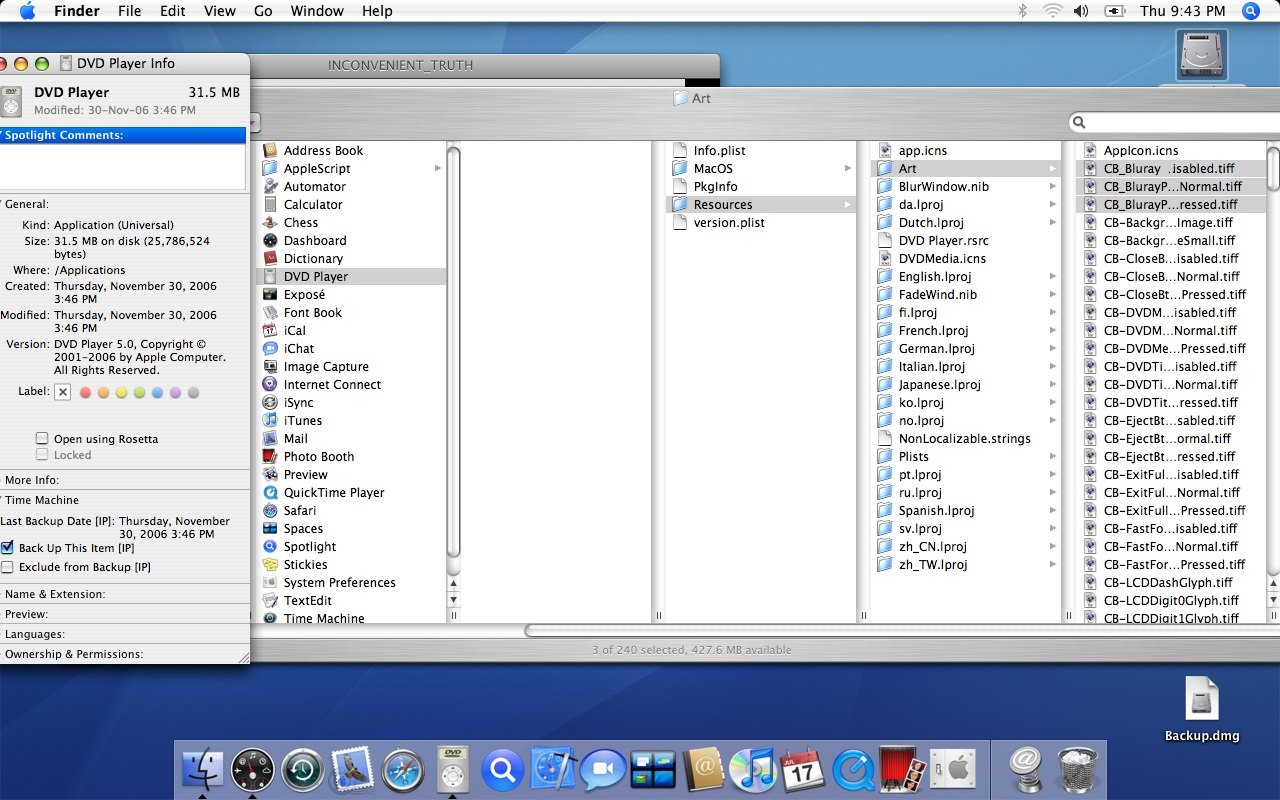Image resolution: width=1280 pixels, height=800 pixels.
Task: Open the Help menu
Action: point(377,11)
